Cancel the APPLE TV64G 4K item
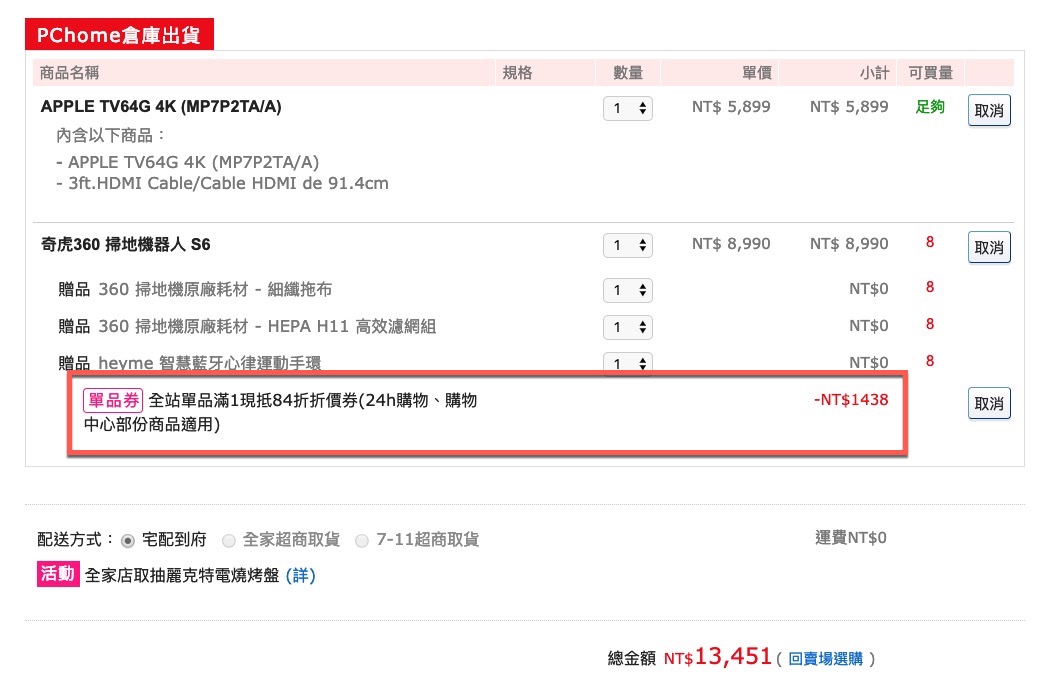 click(x=989, y=110)
